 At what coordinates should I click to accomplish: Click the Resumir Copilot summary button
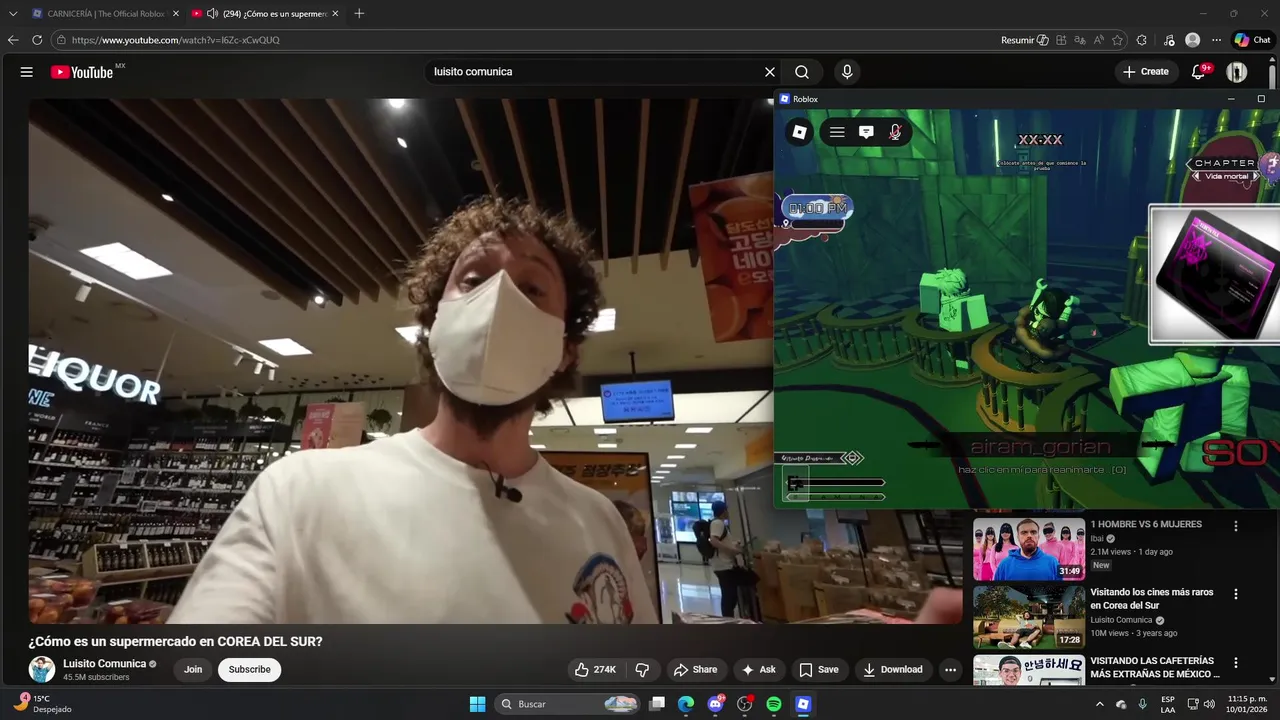(1025, 40)
